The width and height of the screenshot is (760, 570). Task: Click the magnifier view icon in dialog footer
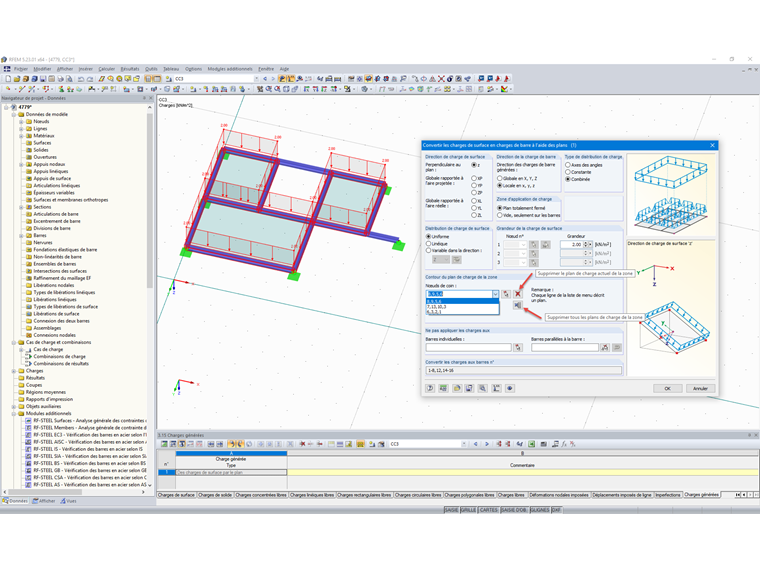[x=482, y=388]
